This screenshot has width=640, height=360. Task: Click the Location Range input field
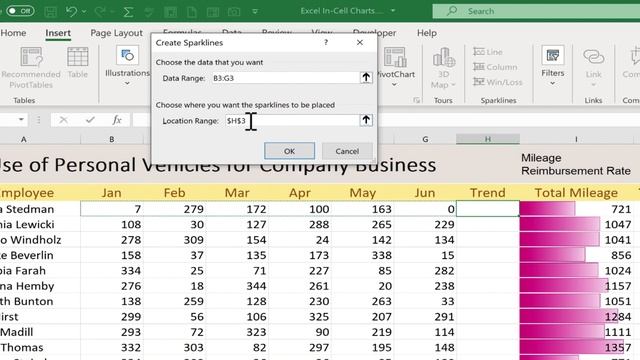pyautogui.click(x=292, y=120)
